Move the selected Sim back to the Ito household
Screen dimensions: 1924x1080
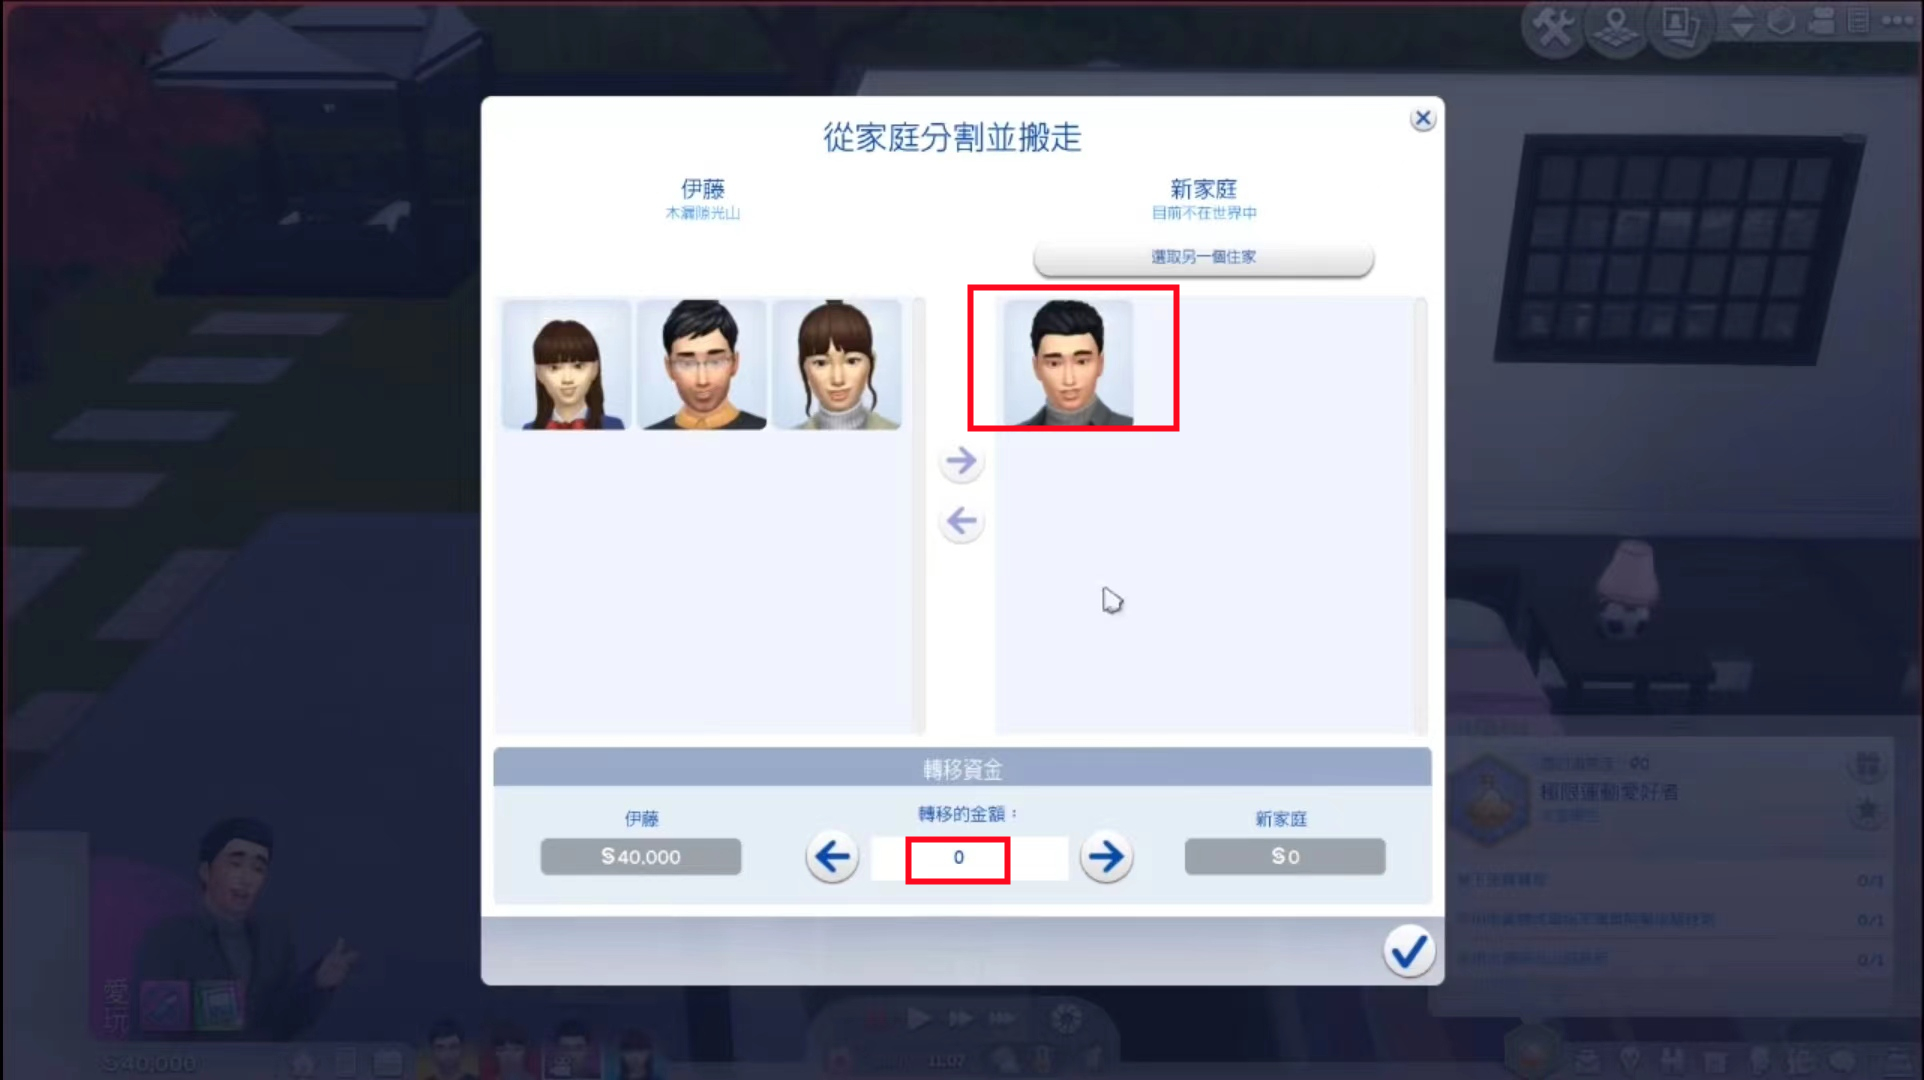click(961, 522)
